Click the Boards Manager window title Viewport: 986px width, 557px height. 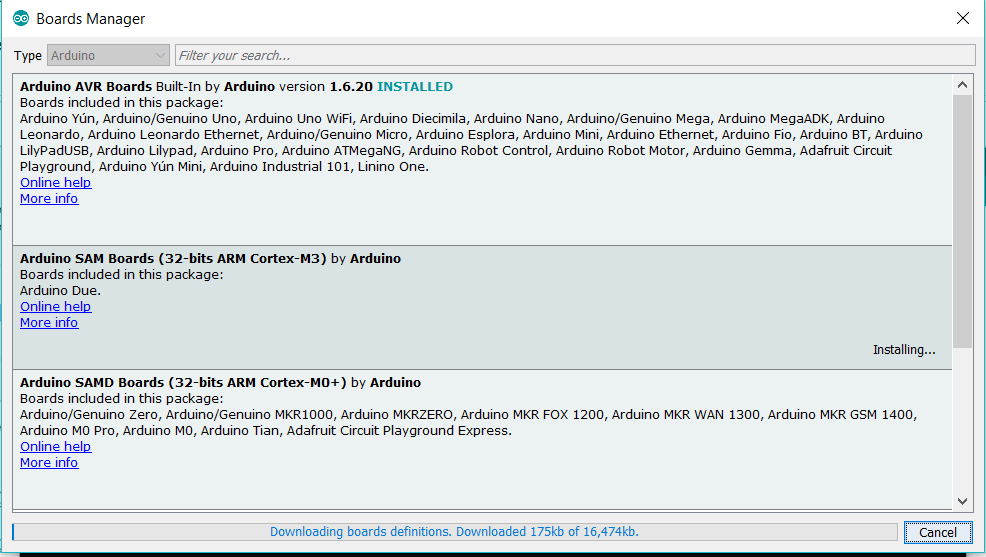tap(91, 19)
